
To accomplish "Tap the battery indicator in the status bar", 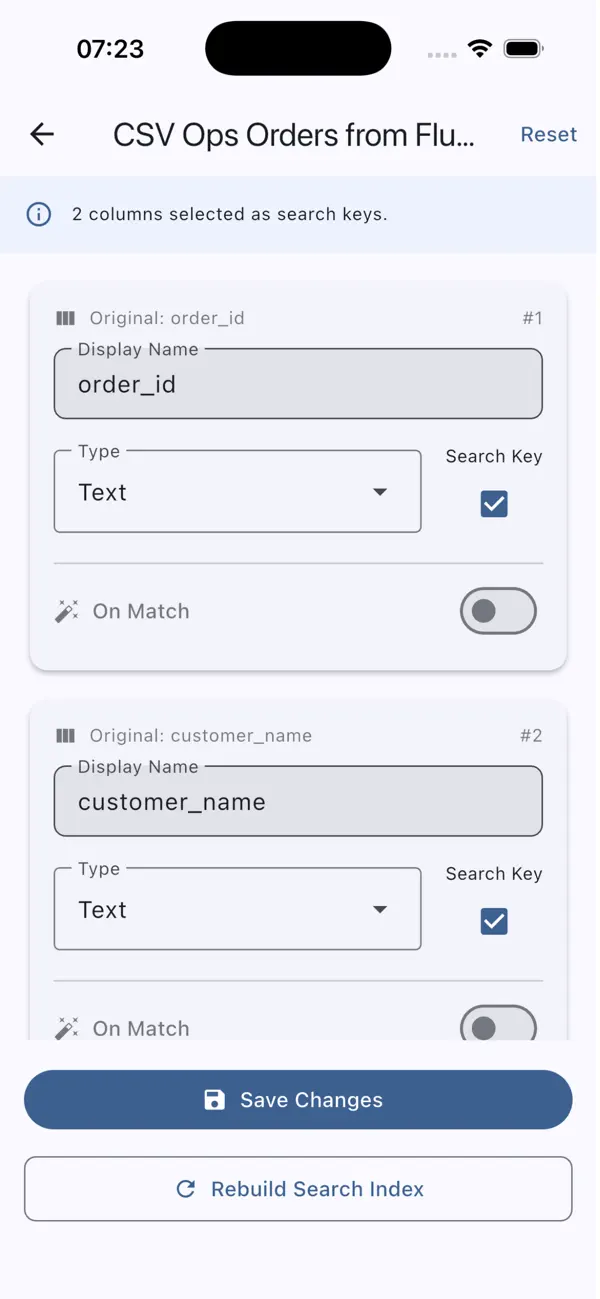I will 523,47.
